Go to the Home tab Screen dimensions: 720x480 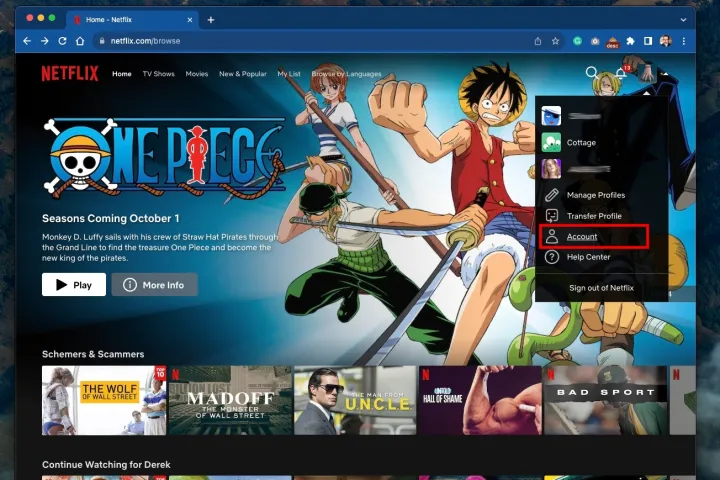[x=122, y=74]
